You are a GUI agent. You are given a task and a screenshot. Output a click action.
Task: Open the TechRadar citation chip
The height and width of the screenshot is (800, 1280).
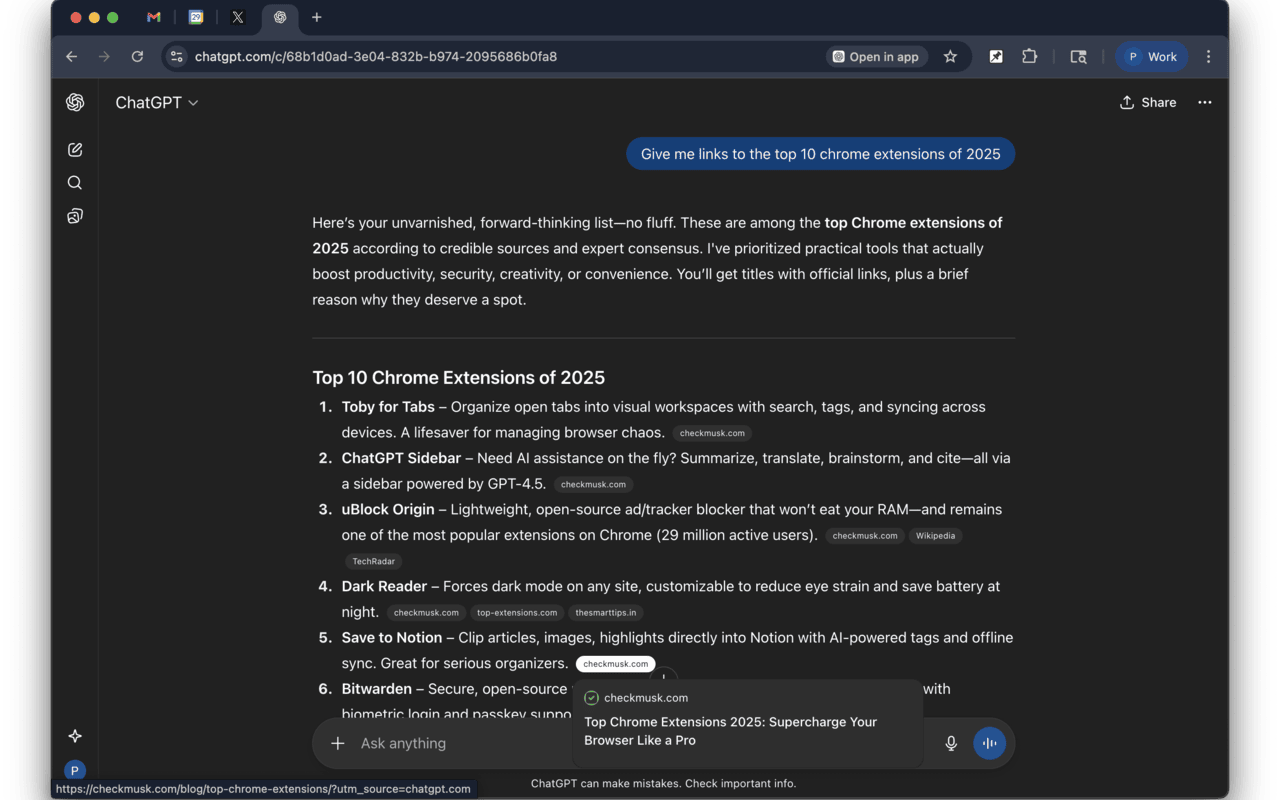374,561
